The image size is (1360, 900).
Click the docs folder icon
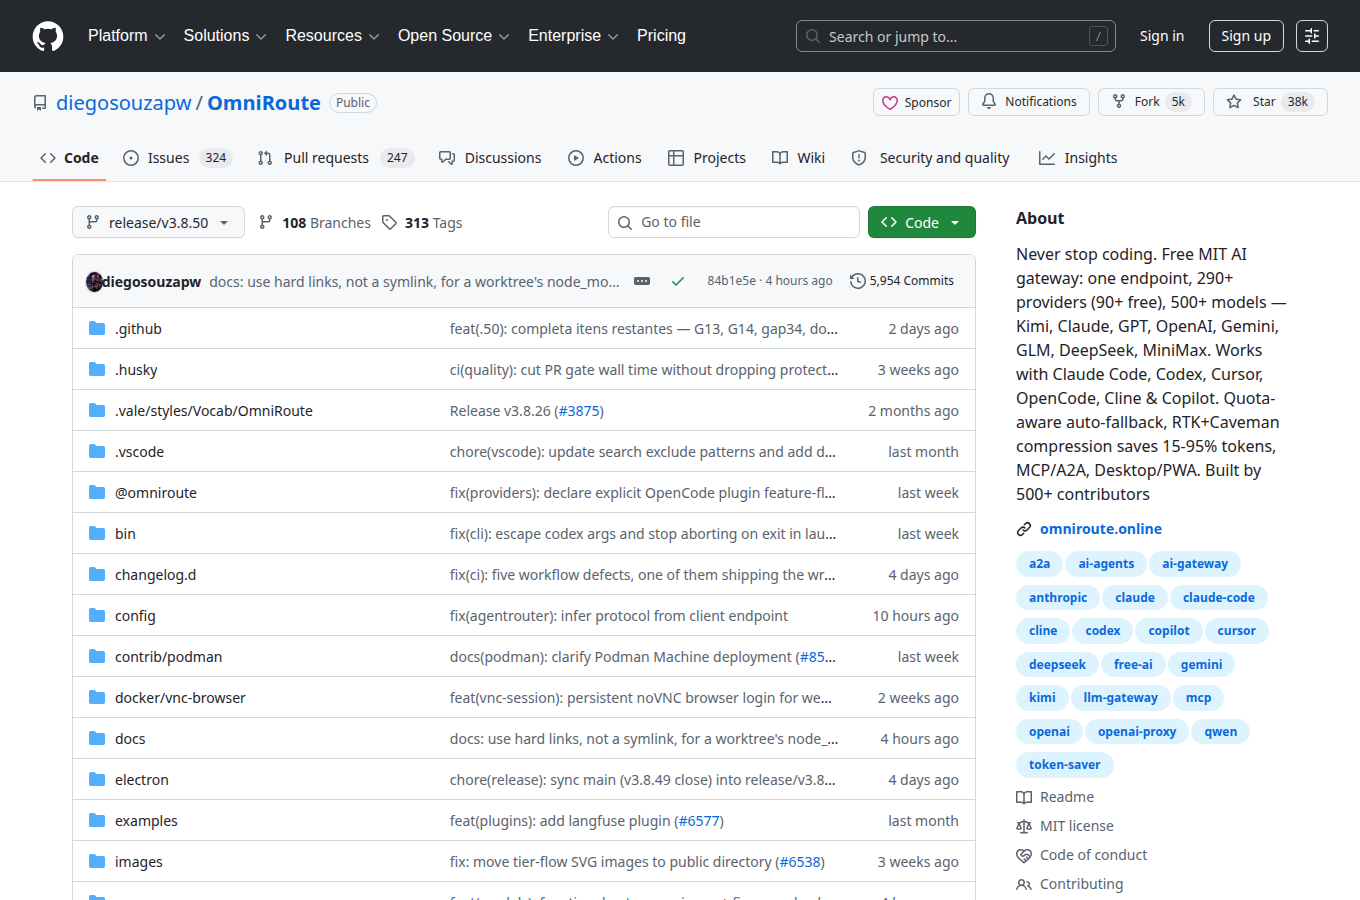point(97,738)
